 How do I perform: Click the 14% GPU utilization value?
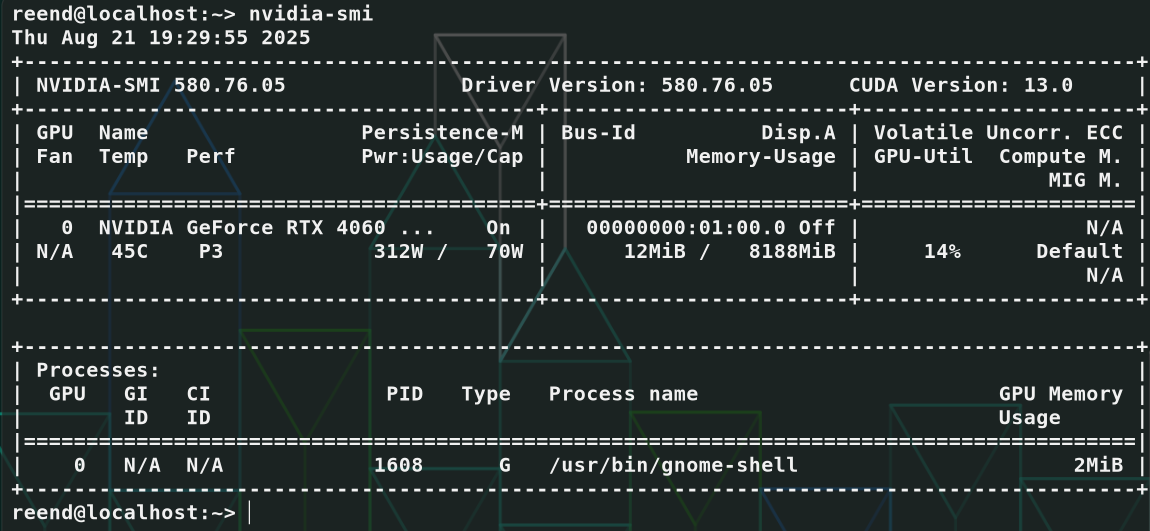point(942,252)
